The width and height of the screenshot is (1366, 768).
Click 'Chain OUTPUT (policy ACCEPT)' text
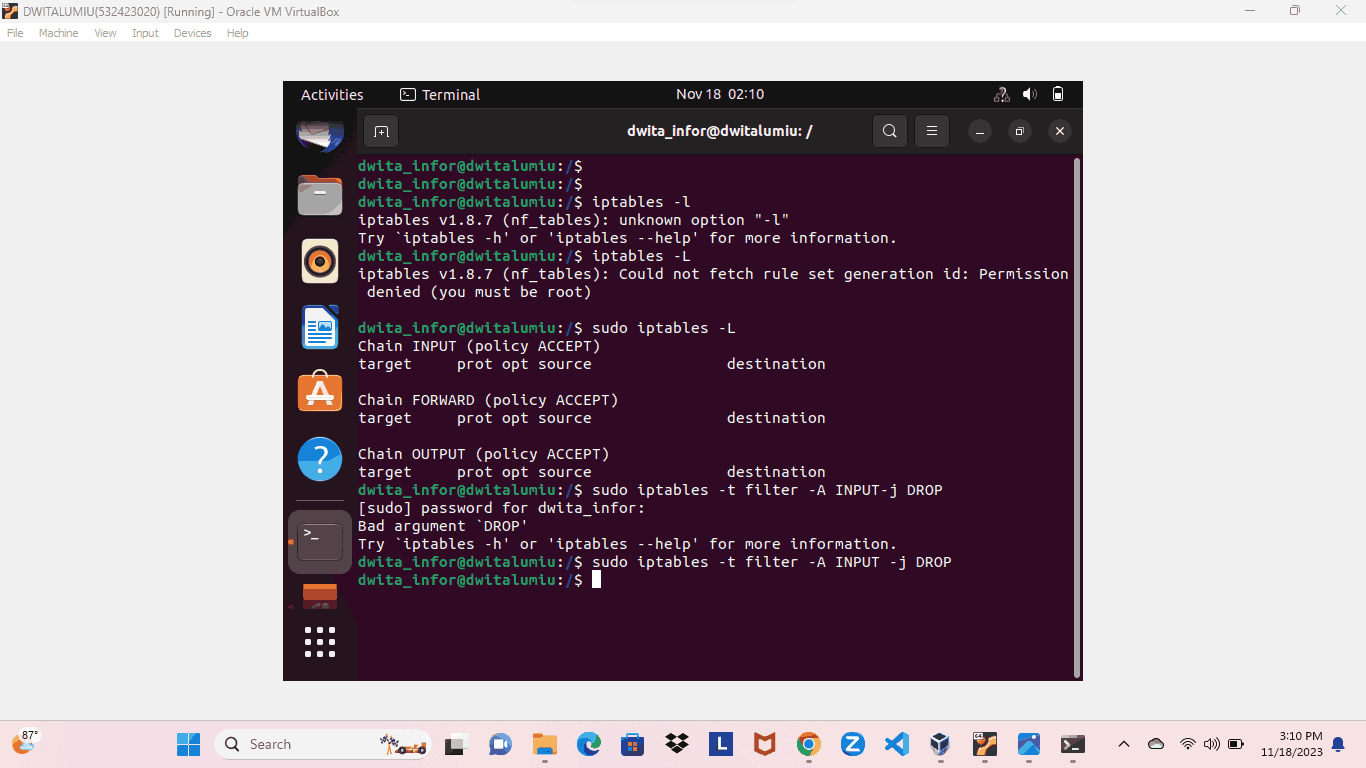484,454
